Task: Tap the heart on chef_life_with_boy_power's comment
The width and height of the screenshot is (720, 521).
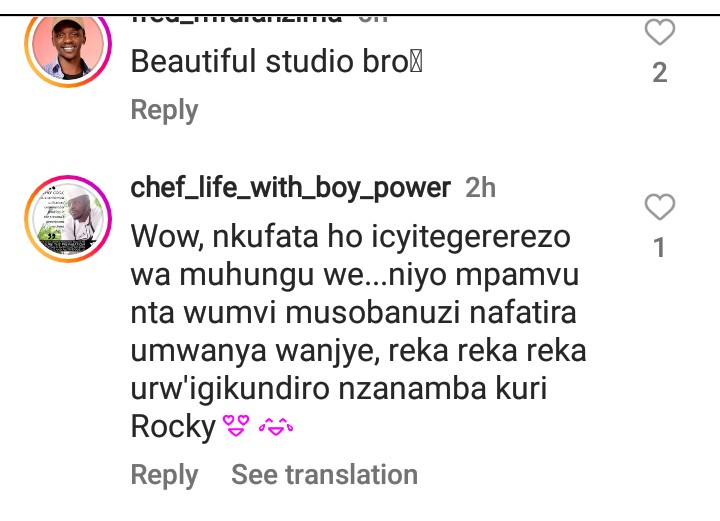Action: point(659,208)
